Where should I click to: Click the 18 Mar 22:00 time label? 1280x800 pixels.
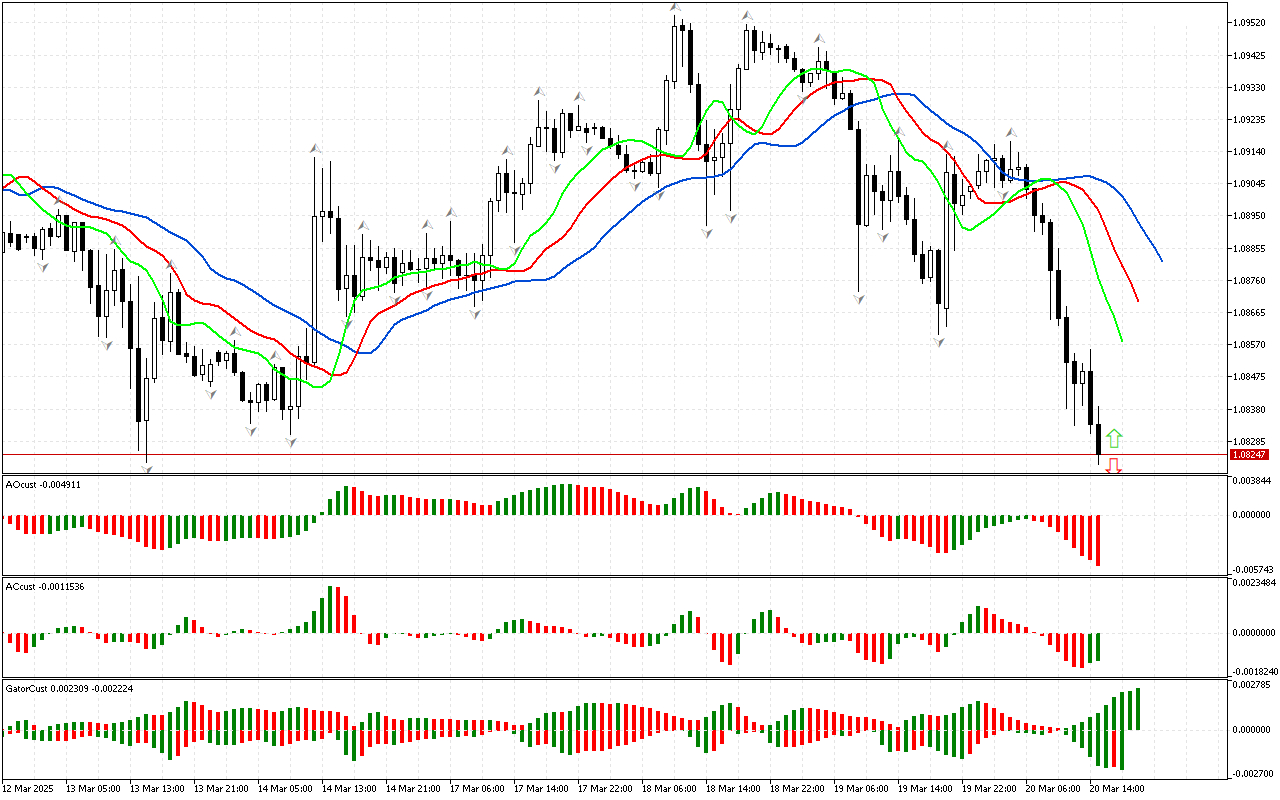(797, 789)
